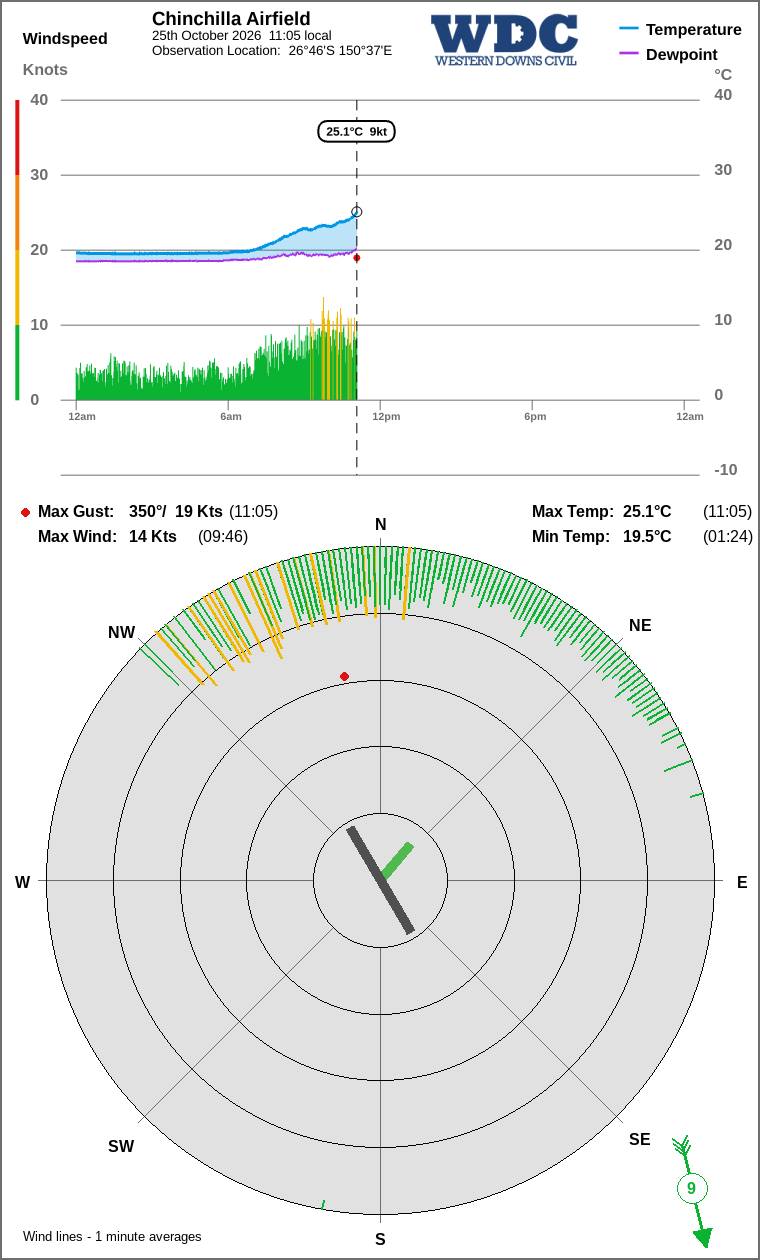Click the Min Temp value 19.5°C

coord(647,537)
